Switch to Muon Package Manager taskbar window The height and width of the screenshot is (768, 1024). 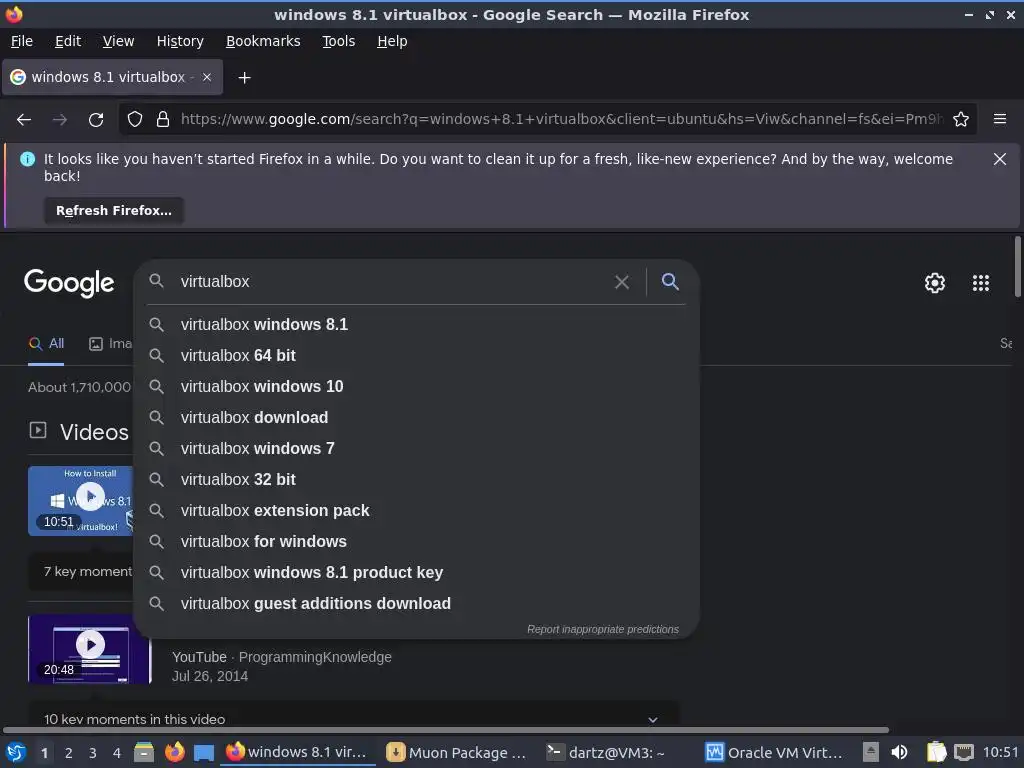click(457, 753)
